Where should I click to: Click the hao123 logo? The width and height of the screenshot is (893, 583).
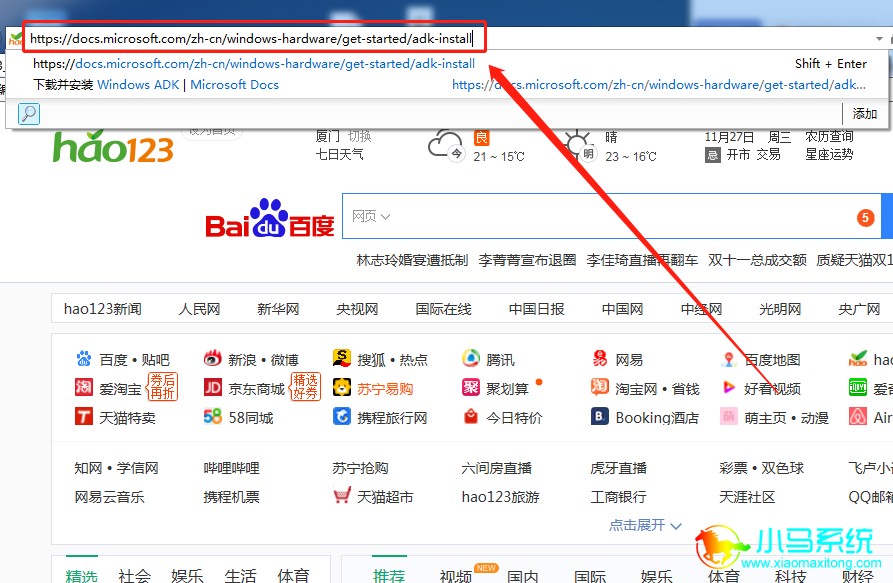tap(113, 147)
